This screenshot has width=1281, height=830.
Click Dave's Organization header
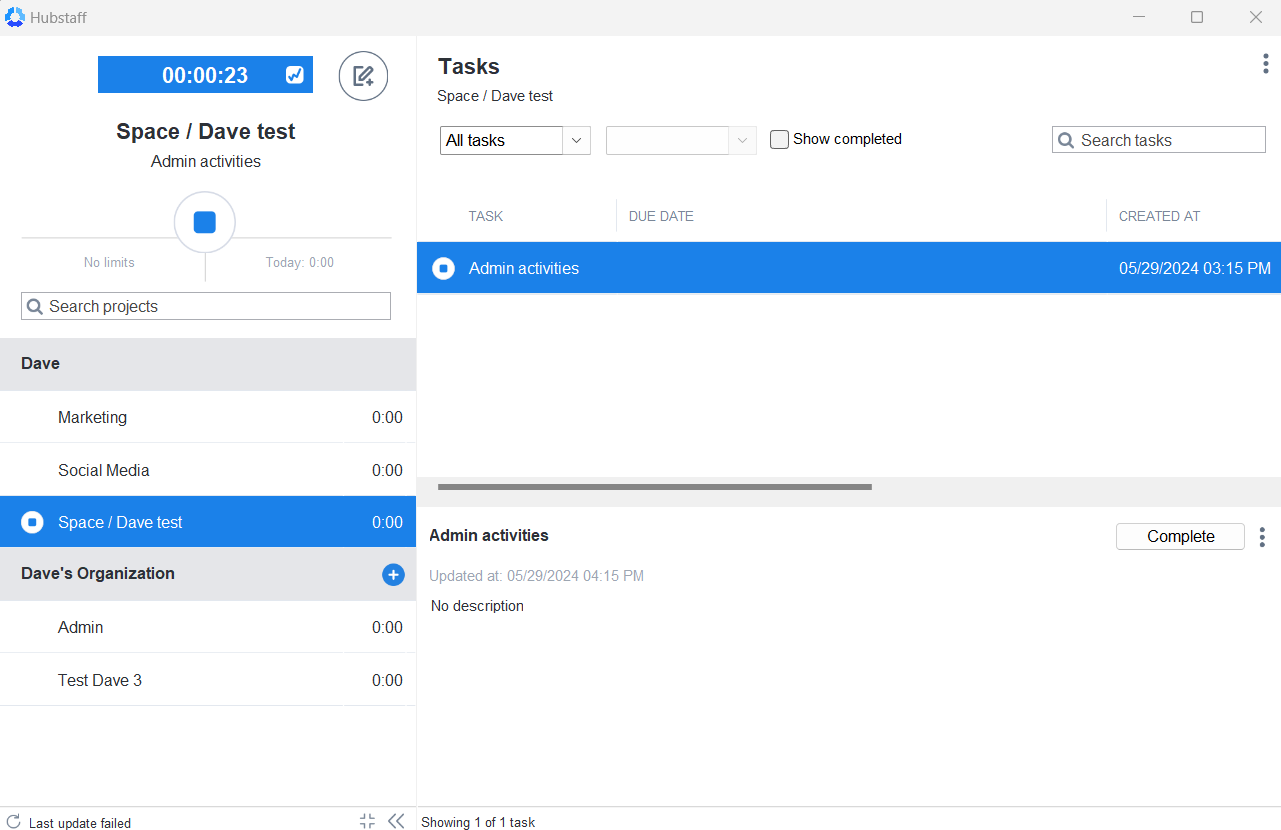click(208, 574)
